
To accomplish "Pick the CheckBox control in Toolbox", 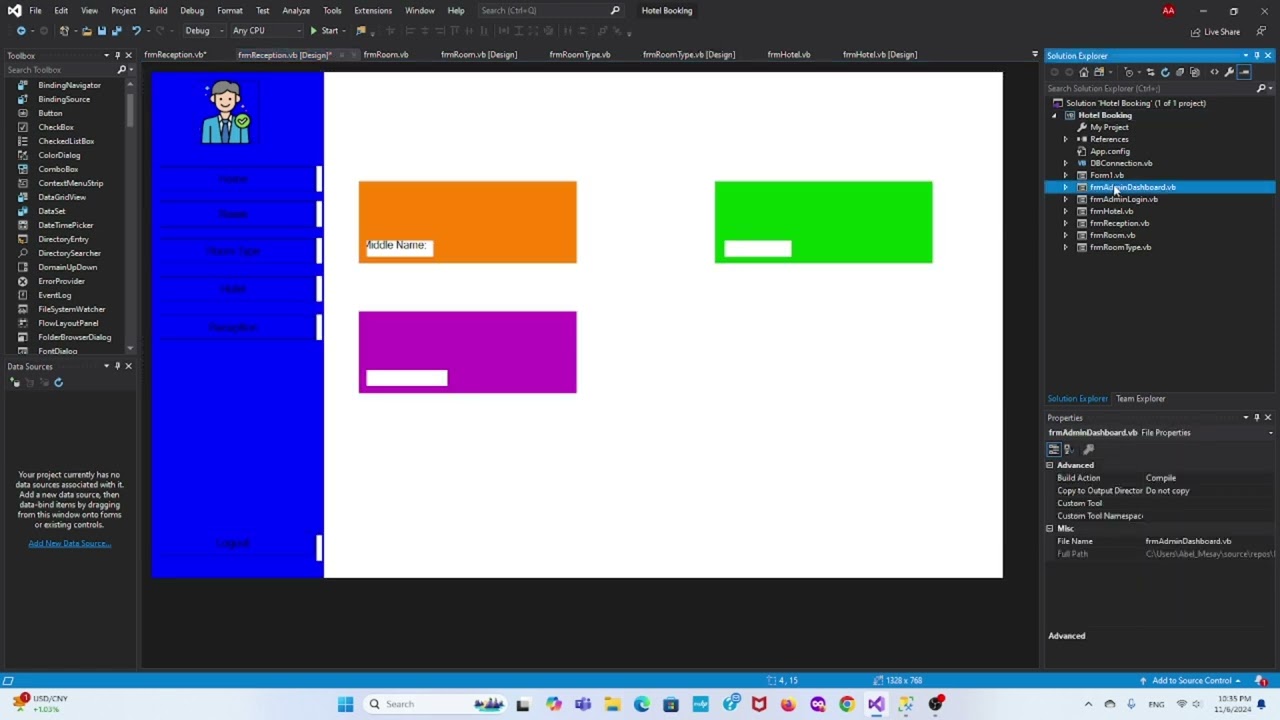I will tap(56, 127).
